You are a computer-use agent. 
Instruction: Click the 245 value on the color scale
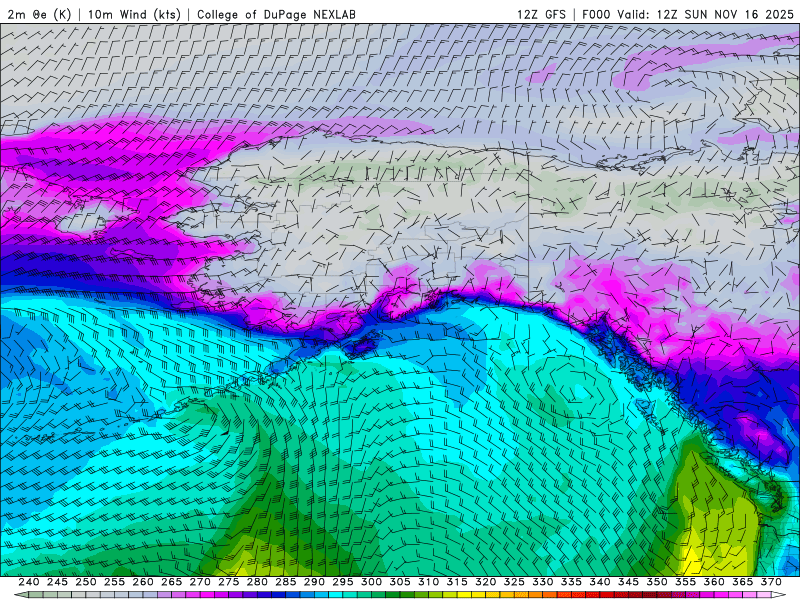click(57, 582)
